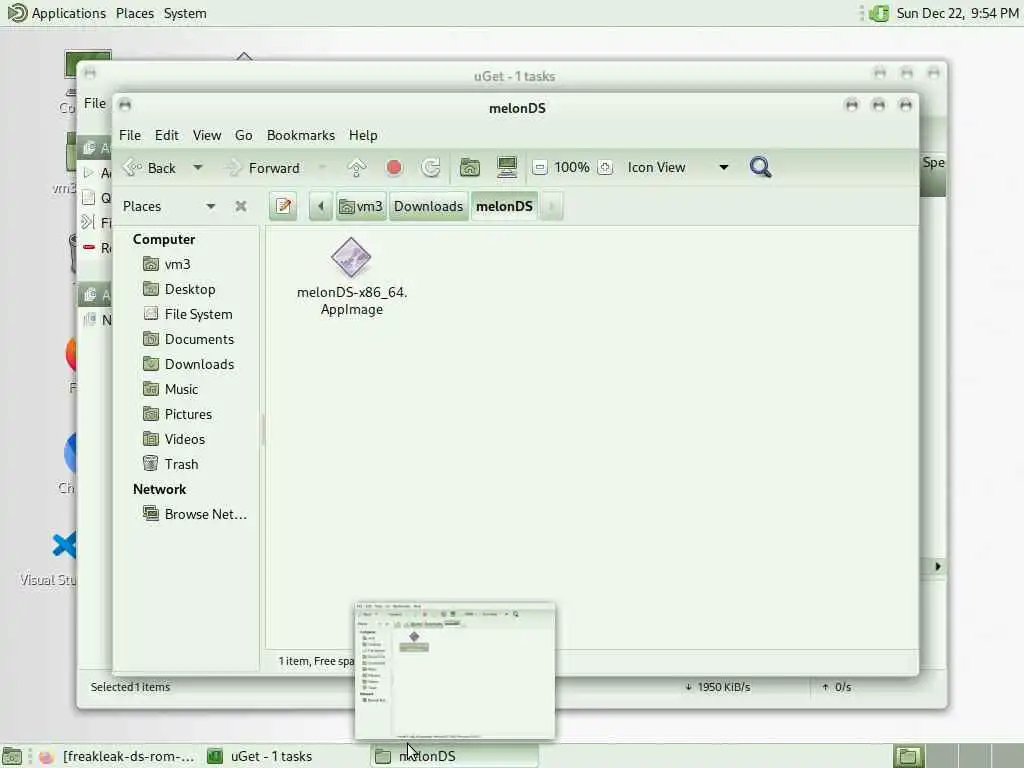
Task: Open Pictures in the sidebar
Action: click(x=178, y=414)
